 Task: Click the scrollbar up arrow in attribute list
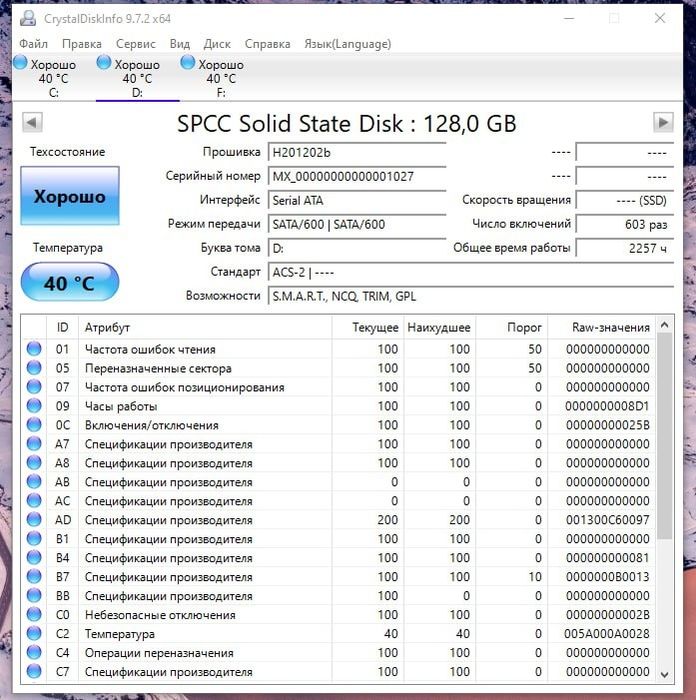[x=664, y=325]
